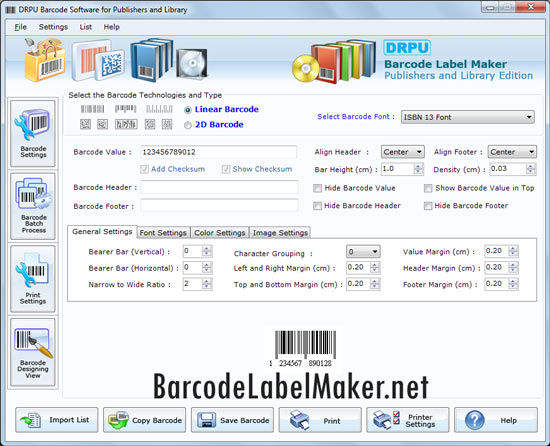Toggle the Add Checksum checkbox

[144, 169]
